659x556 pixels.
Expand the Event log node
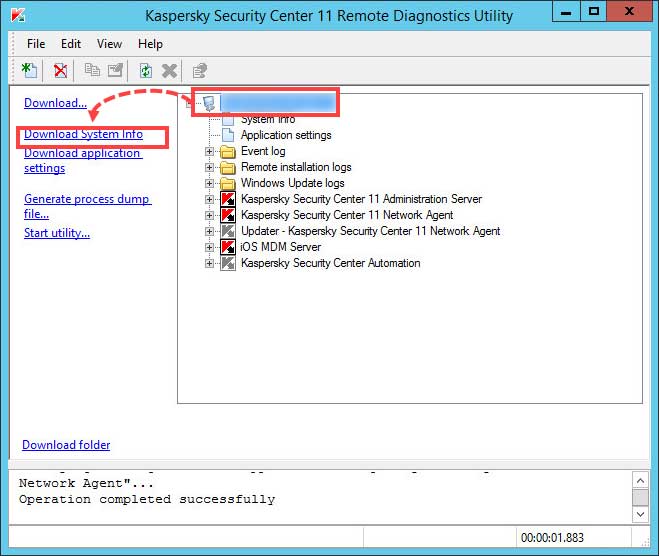(209, 151)
